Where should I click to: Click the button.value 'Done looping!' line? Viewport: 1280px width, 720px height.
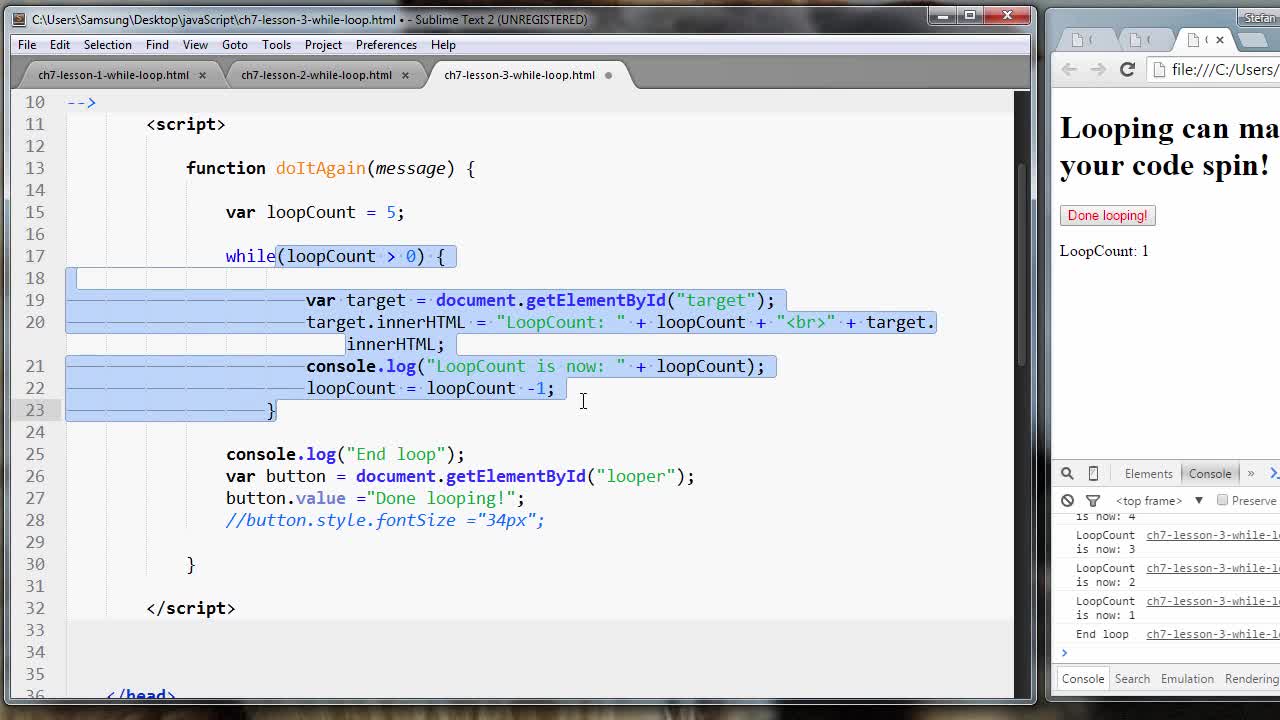click(x=375, y=498)
